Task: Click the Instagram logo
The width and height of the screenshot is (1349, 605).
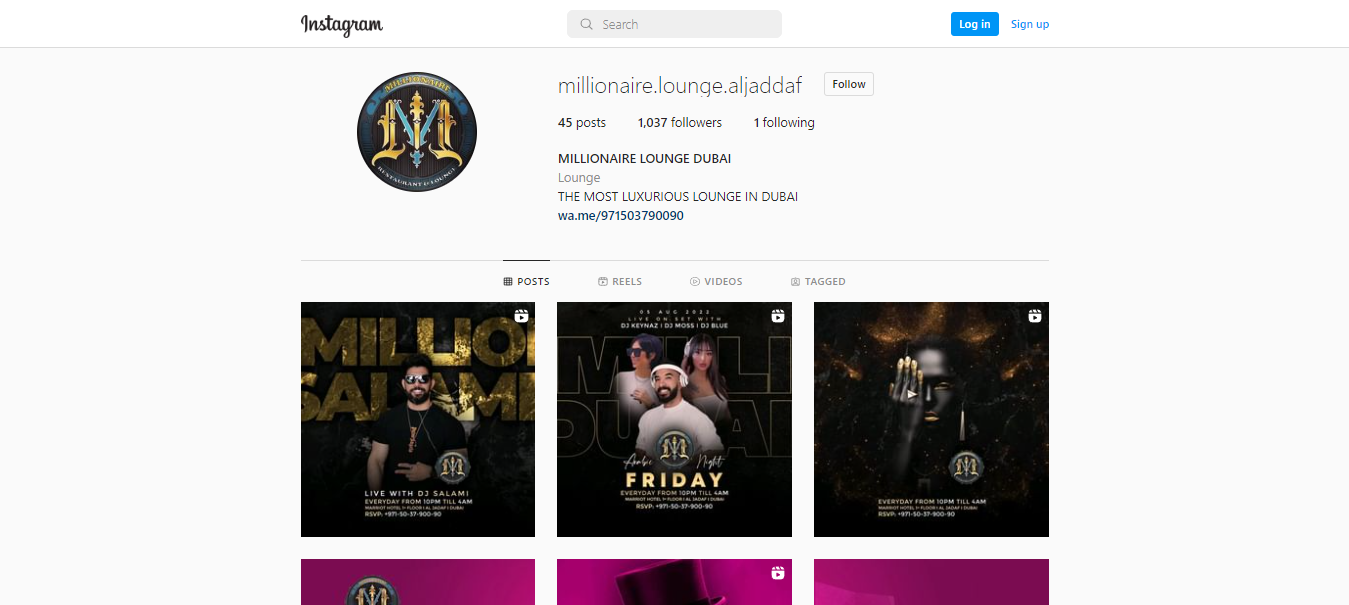Action: pos(342,25)
